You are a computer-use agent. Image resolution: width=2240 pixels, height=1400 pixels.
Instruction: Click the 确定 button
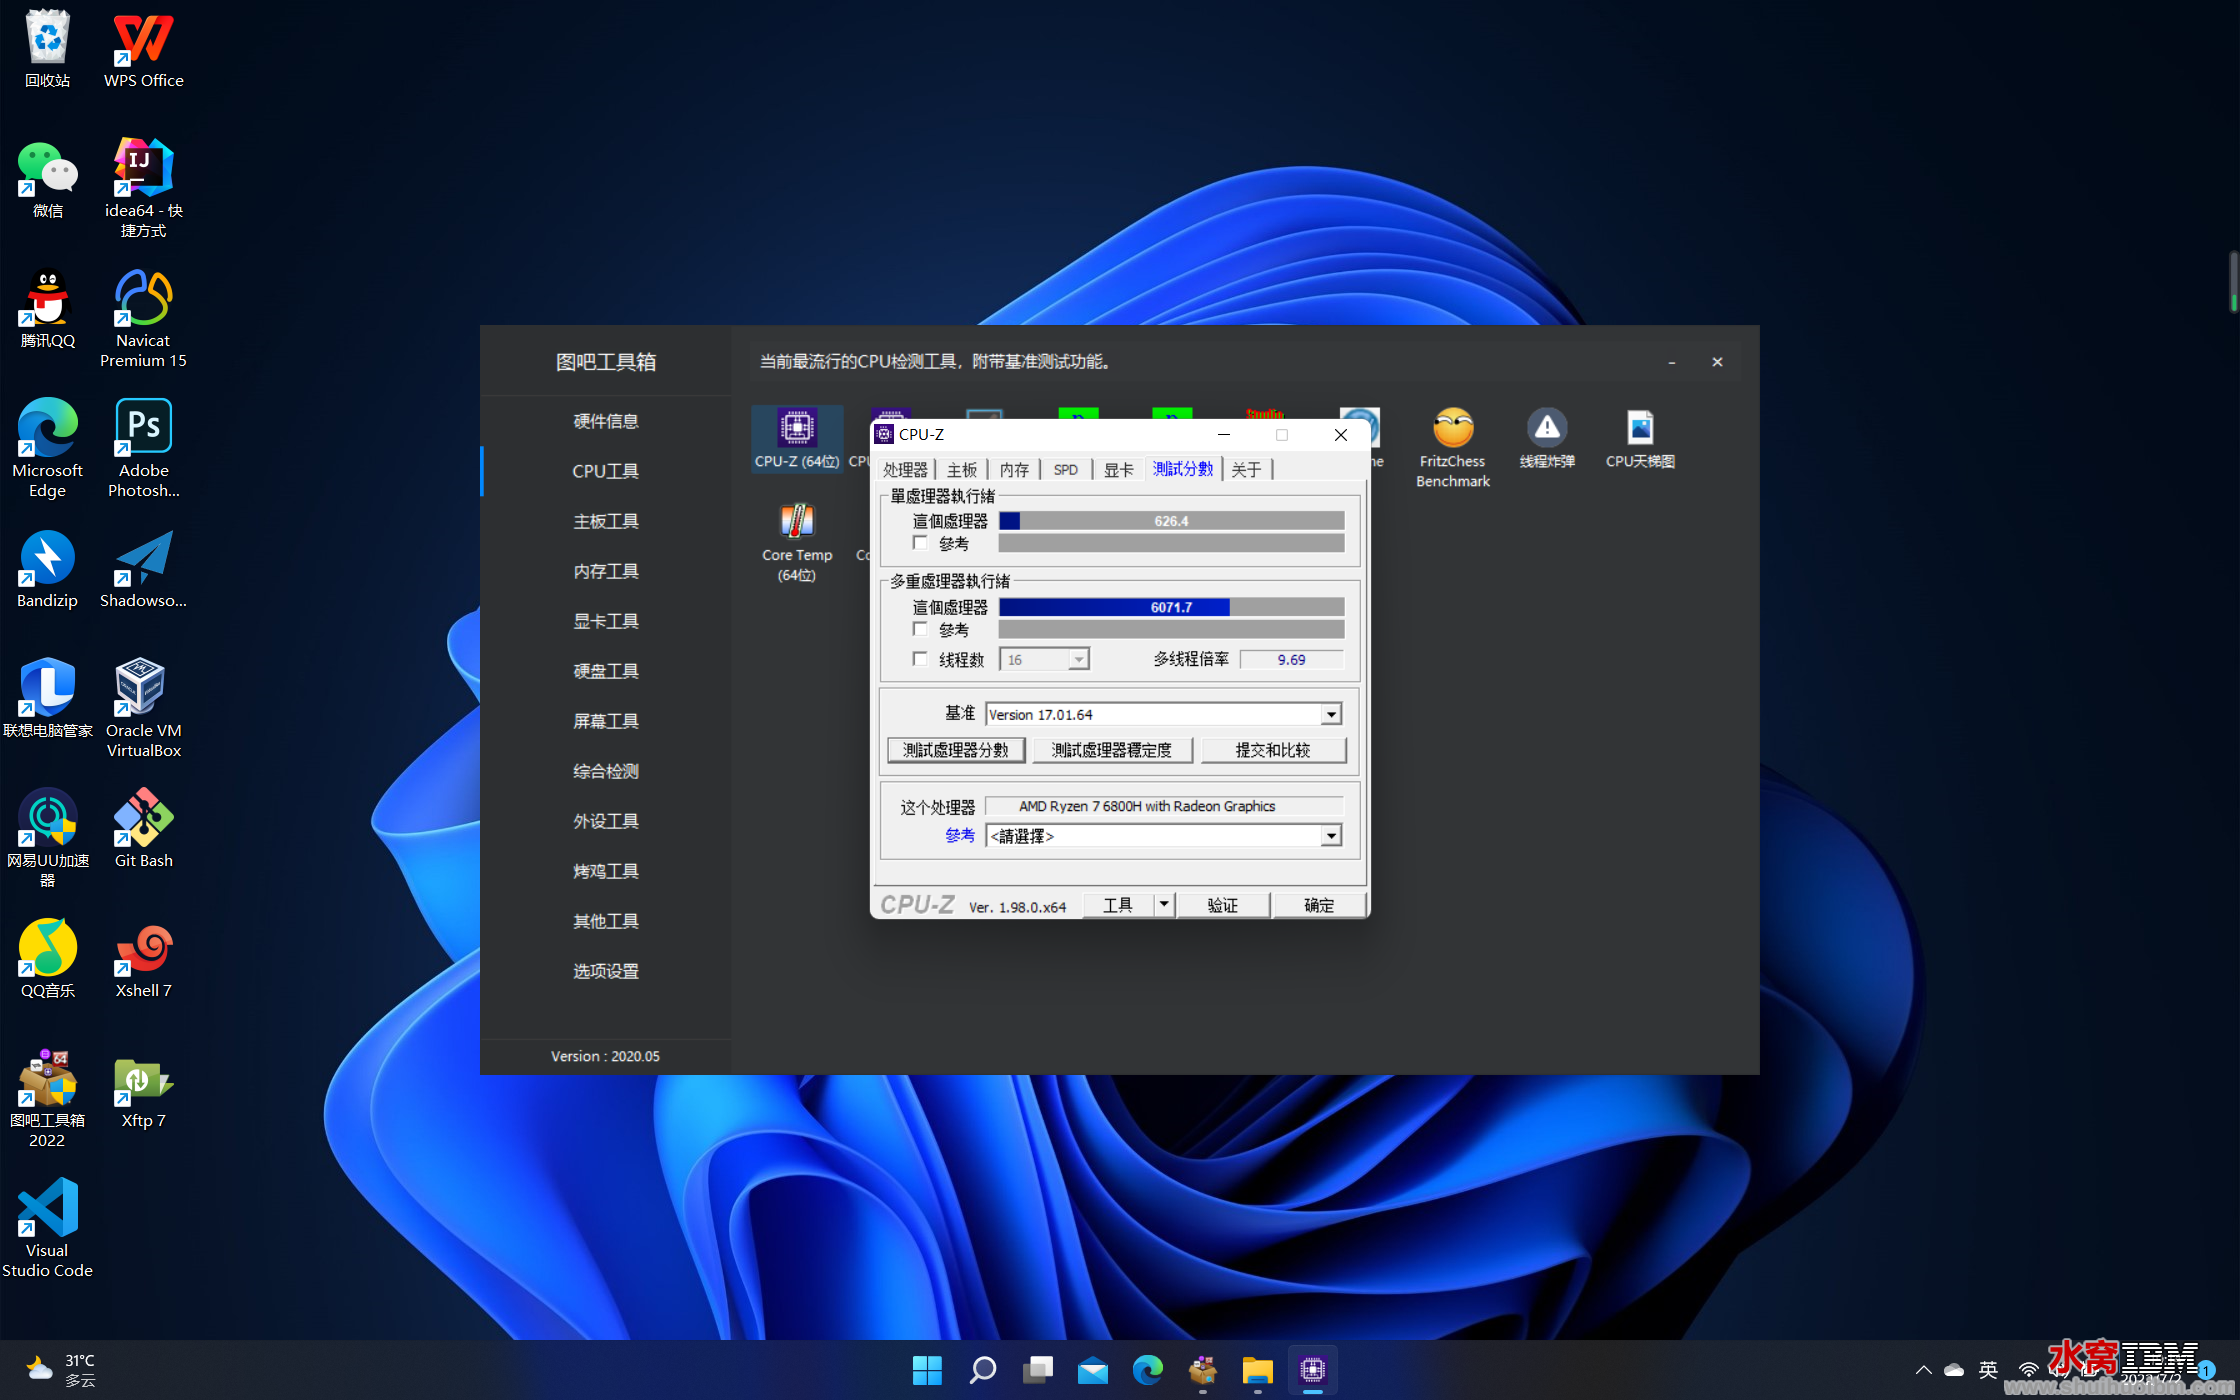click(1319, 905)
